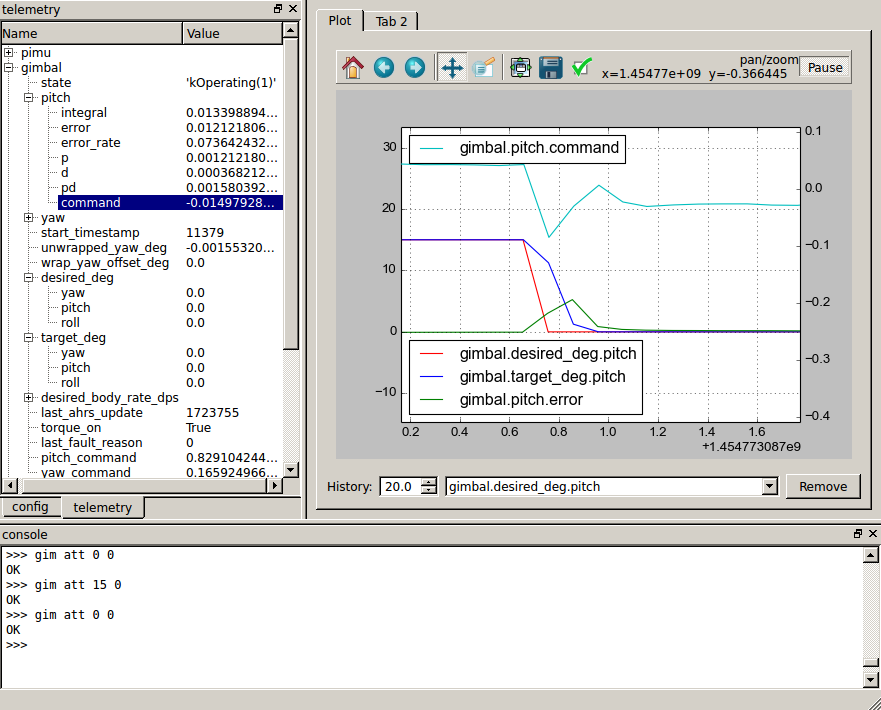Select the pitch integral row
Viewport: 881px width, 710px height.
point(142,113)
